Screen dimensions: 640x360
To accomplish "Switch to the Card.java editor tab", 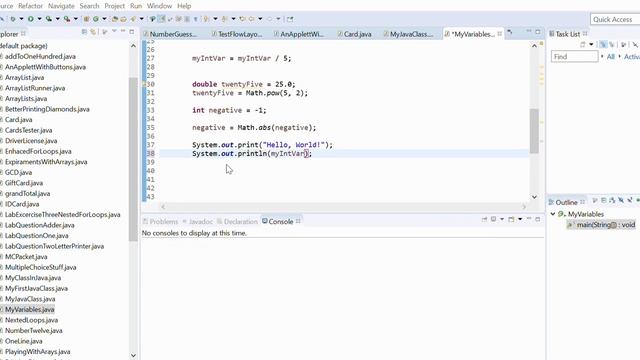I will pos(357,34).
